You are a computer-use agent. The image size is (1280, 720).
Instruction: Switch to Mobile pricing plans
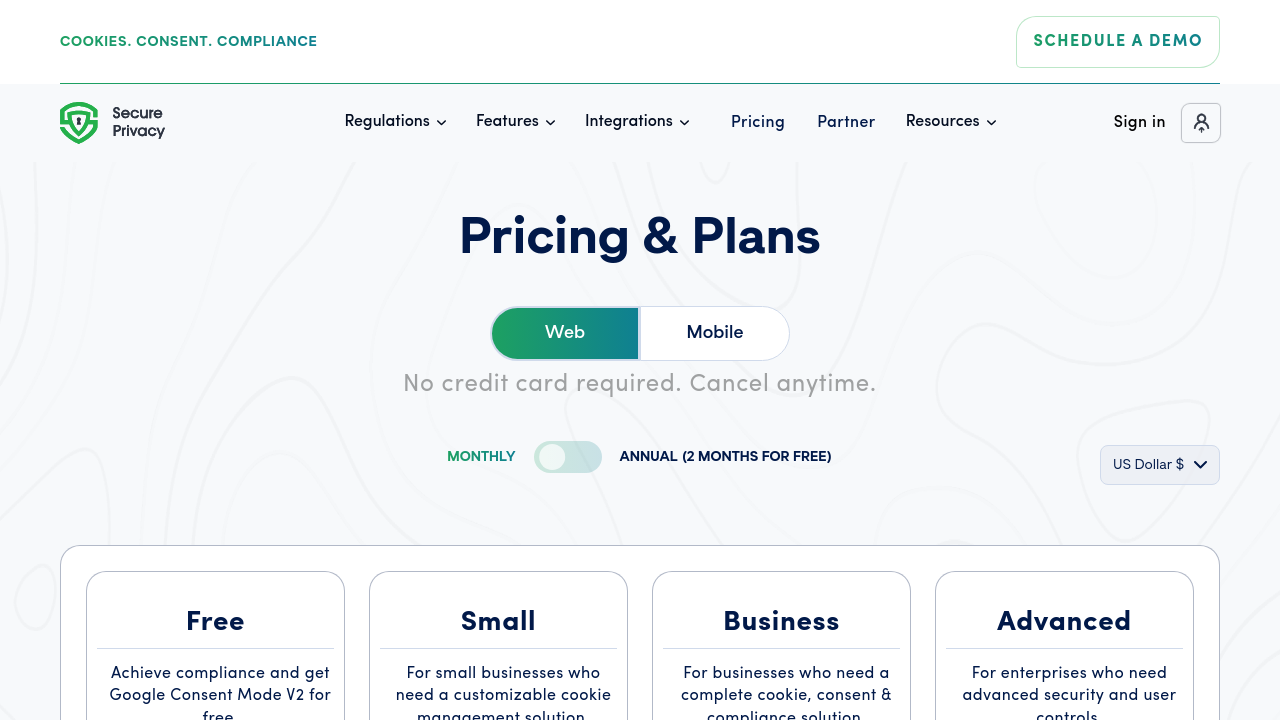715,333
